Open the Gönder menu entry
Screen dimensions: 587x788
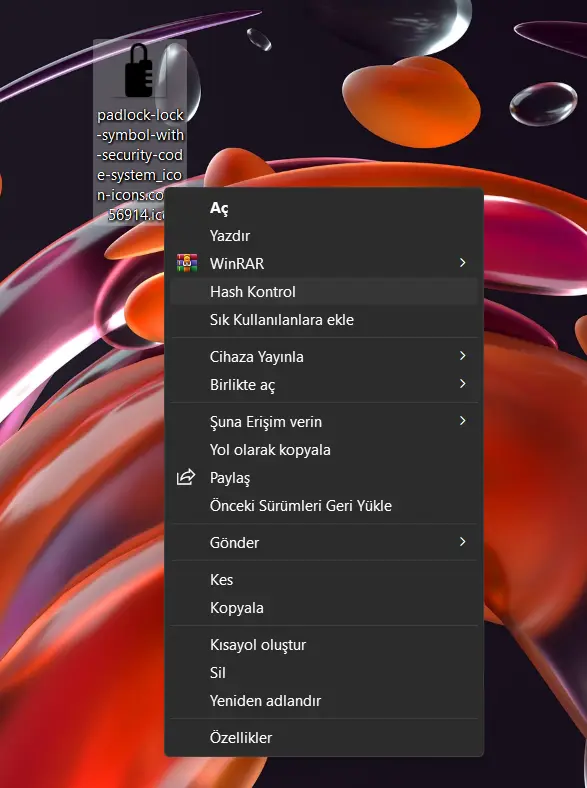324,542
